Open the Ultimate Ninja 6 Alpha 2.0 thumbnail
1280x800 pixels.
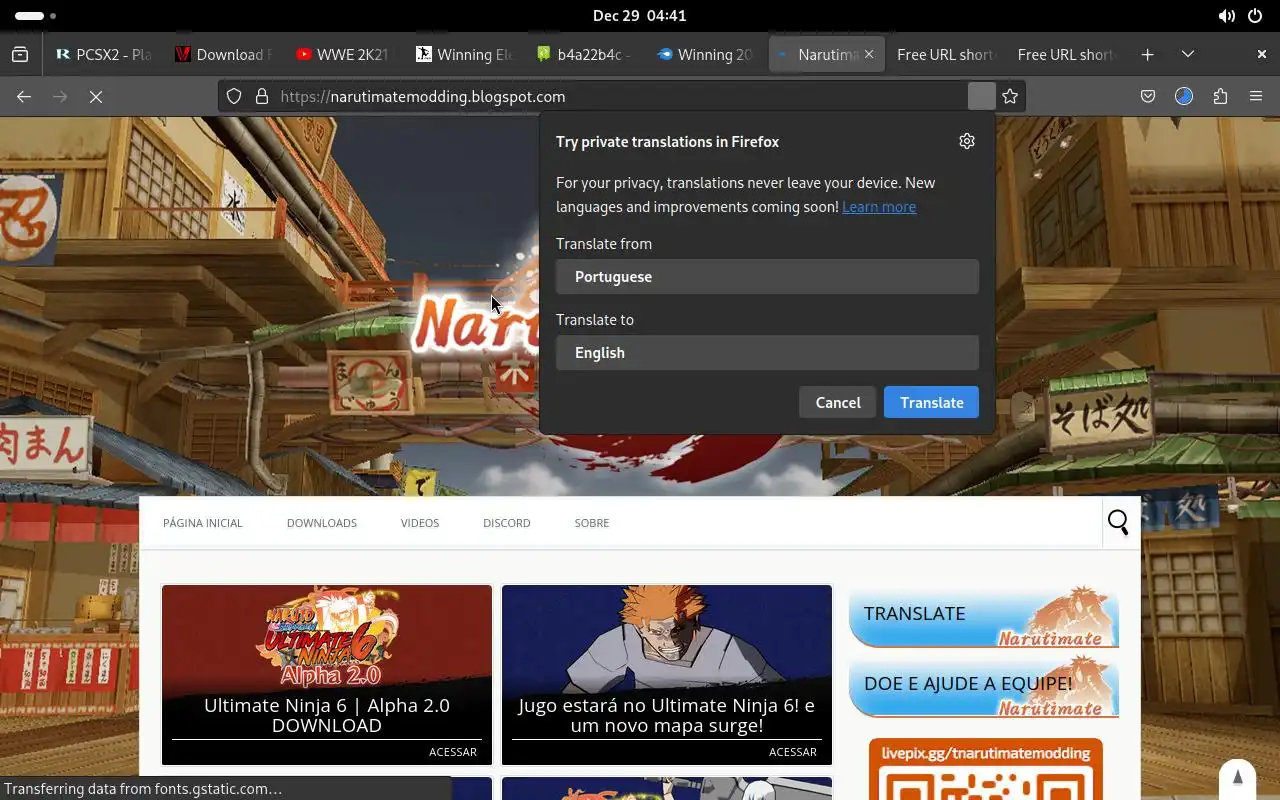(x=327, y=675)
